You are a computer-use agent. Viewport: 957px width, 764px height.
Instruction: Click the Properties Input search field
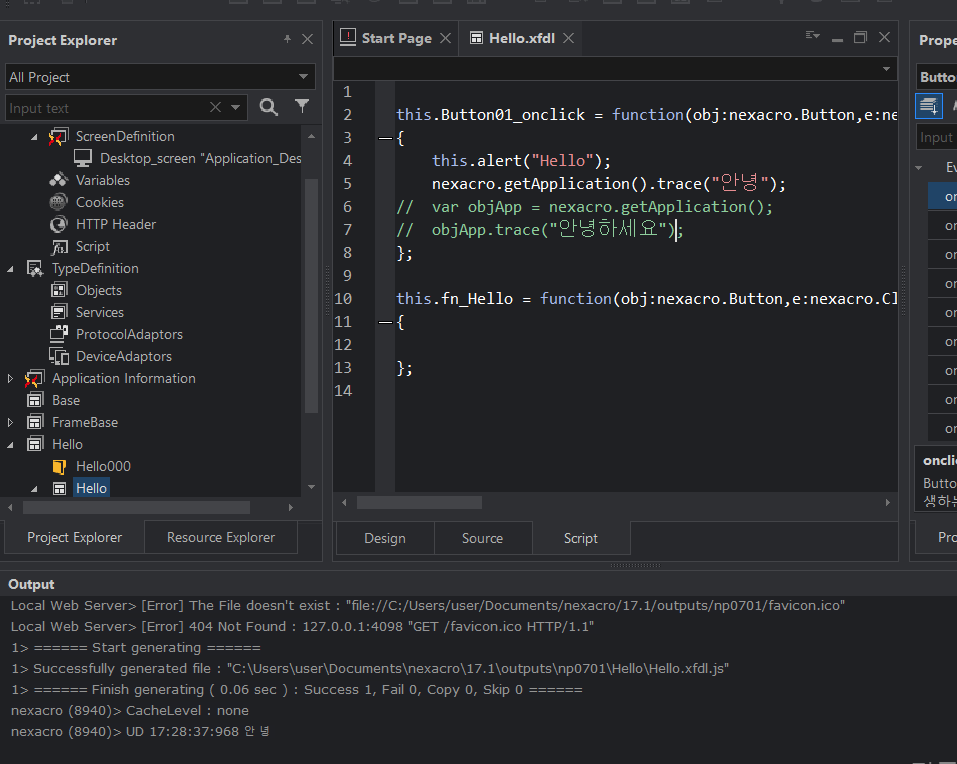coord(937,137)
